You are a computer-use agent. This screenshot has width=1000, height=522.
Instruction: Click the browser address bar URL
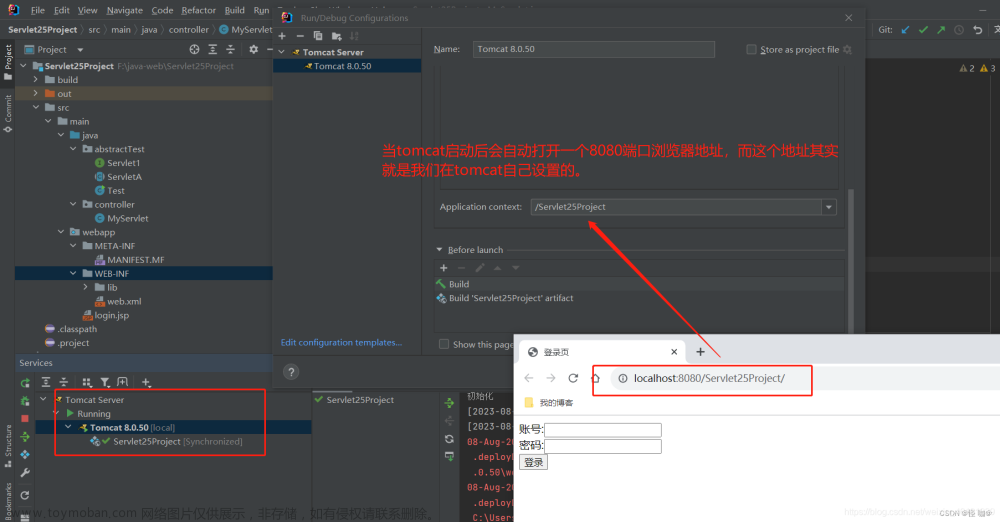click(x=709, y=378)
